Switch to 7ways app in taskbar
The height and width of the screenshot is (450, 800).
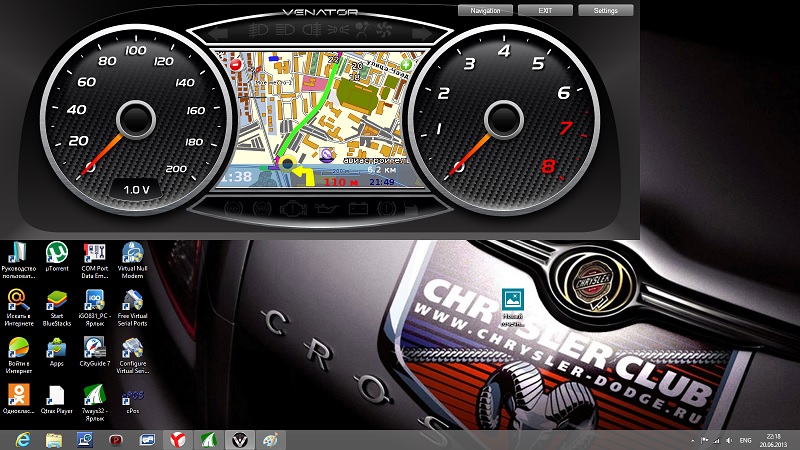point(209,440)
